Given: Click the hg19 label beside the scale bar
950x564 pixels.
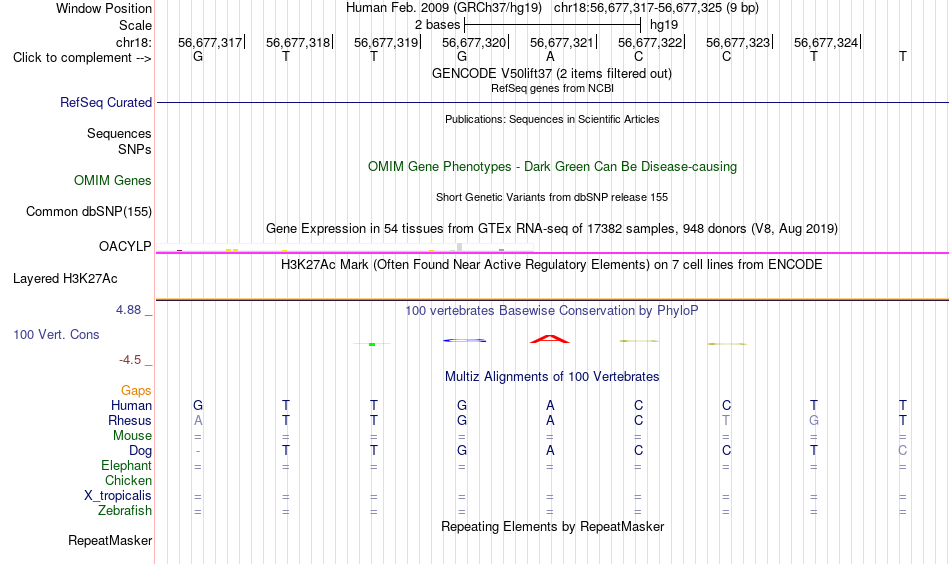Looking at the screenshot, I should (664, 25).
